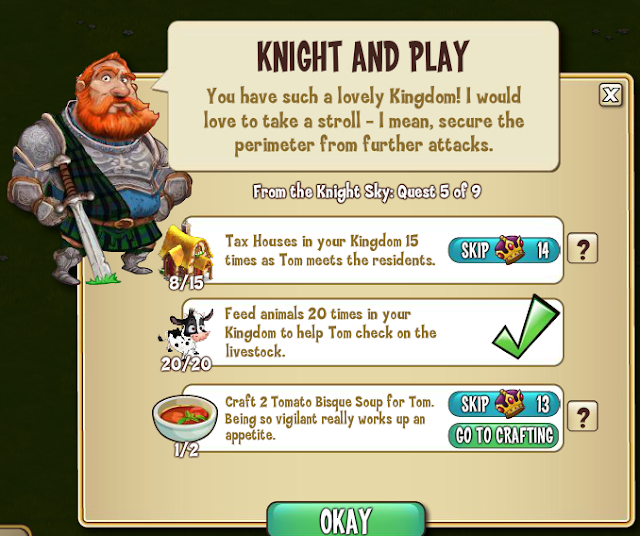Confirm the quest dialog with Okay

pyautogui.click(x=346, y=519)
